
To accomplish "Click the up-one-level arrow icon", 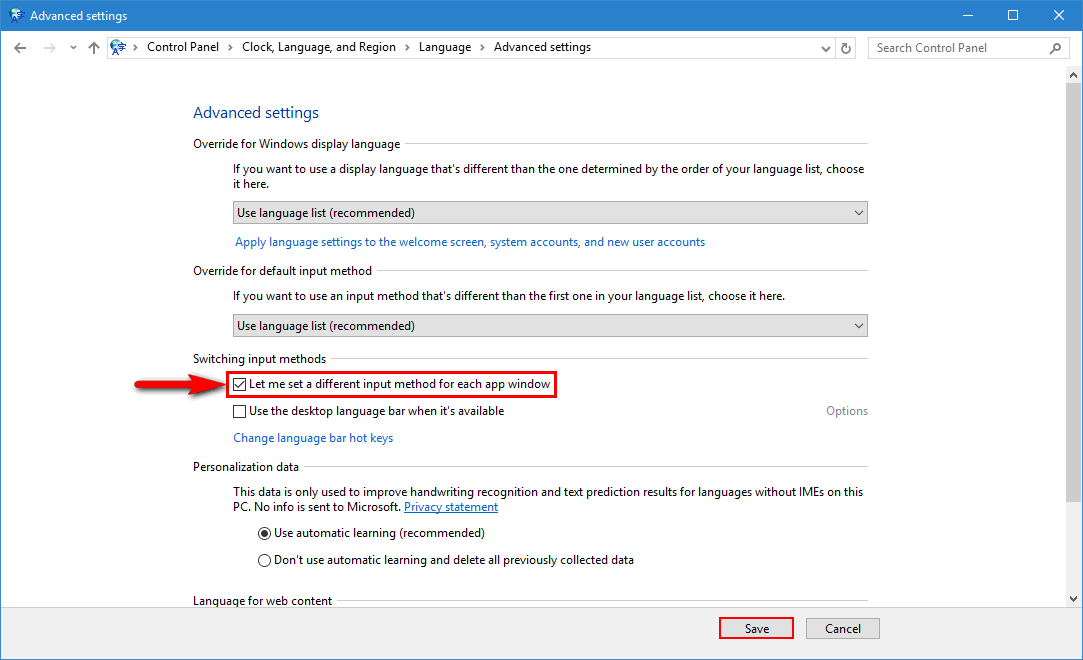I will click(93, 47).
